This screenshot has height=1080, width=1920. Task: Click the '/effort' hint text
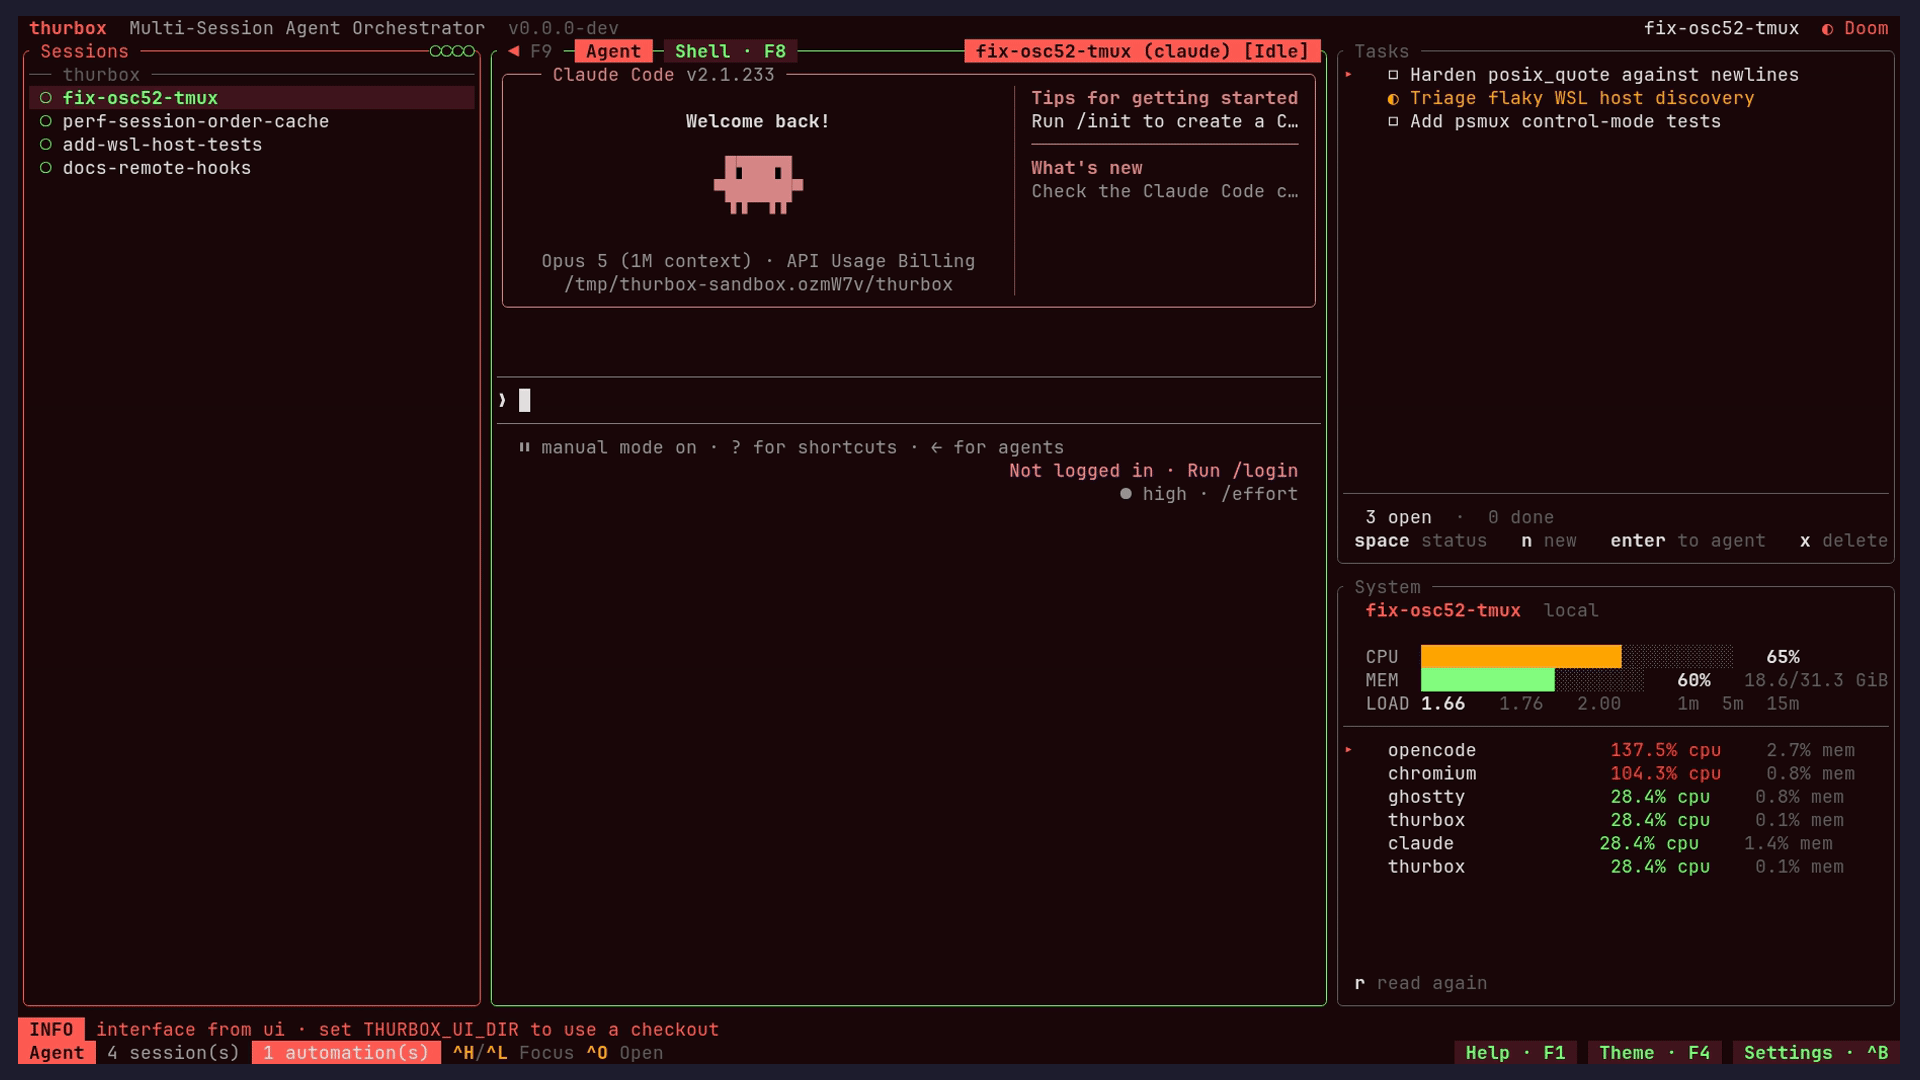point(1259,494)
